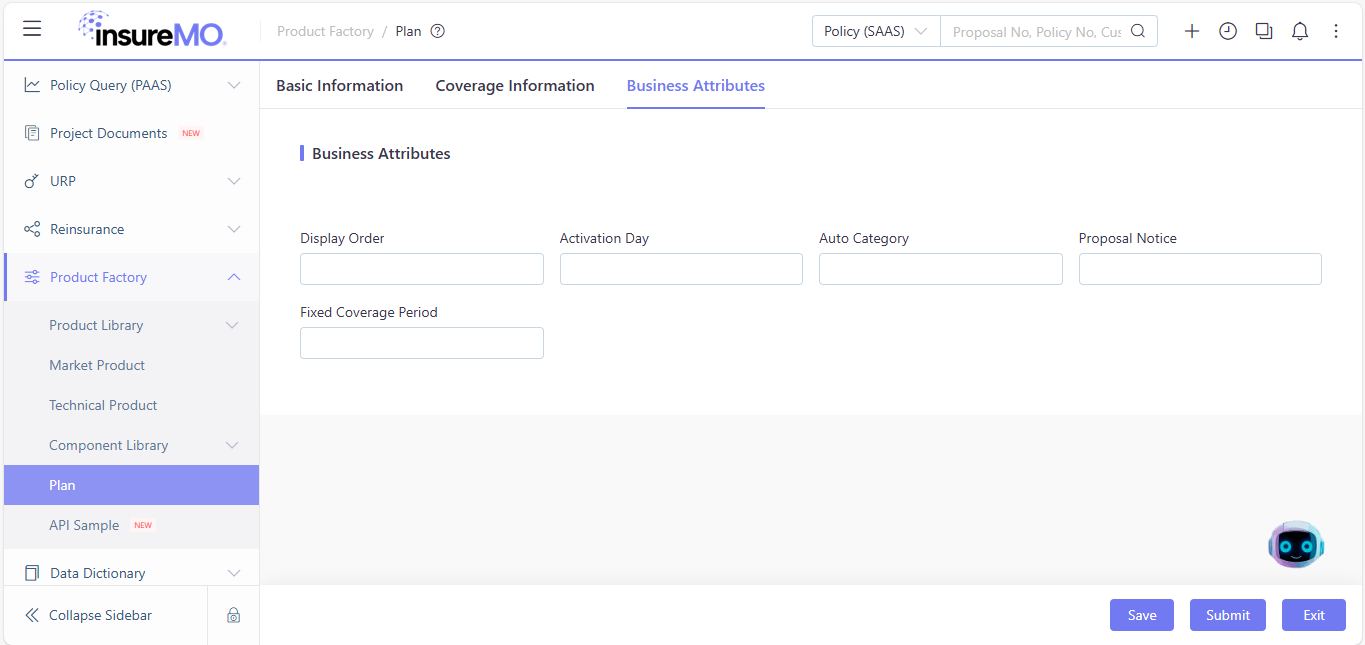Image resolution: width=1365 pixels, height=645 pixels.
Task: Switch to the Coverage Information tab
Action: (515, 86)
